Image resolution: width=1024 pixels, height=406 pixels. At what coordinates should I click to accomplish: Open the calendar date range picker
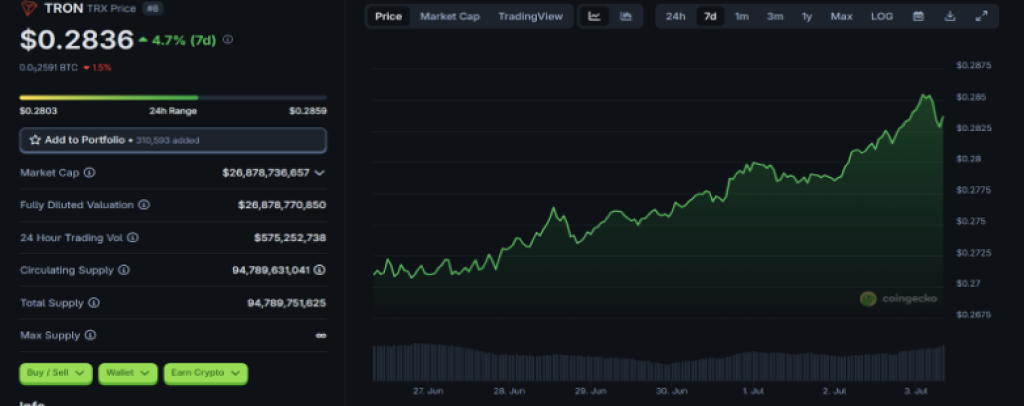(918, 16)
